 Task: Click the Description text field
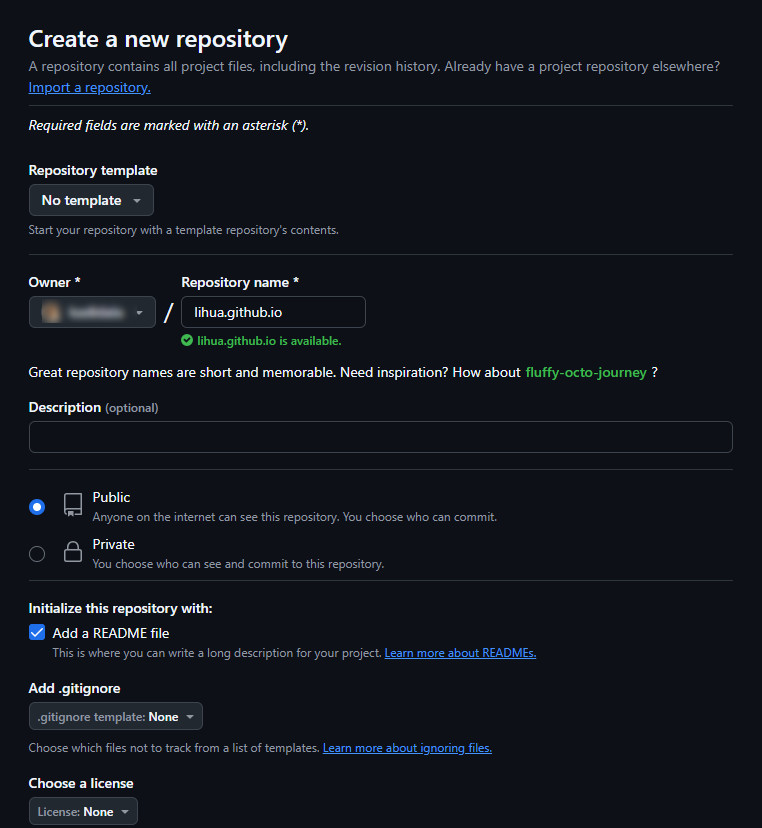(x=380, y=437)
